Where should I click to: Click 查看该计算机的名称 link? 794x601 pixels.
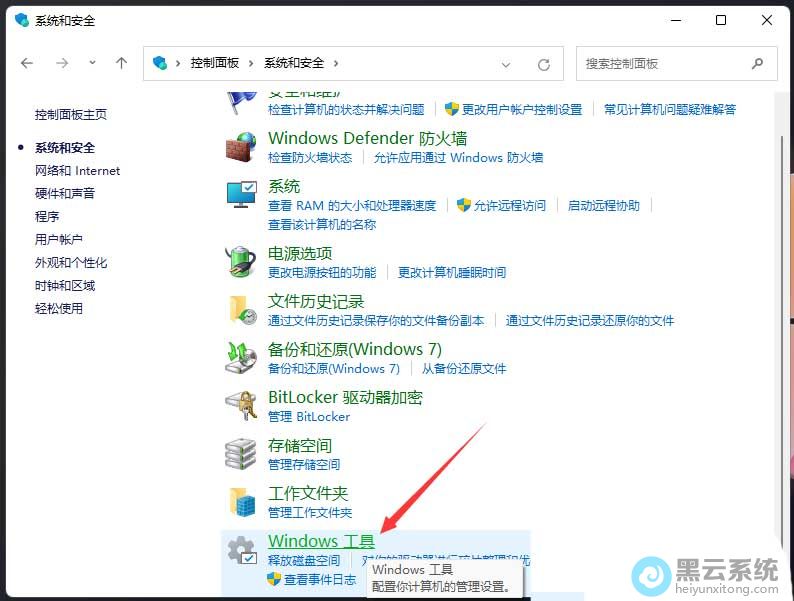click(x=322, y=225)
